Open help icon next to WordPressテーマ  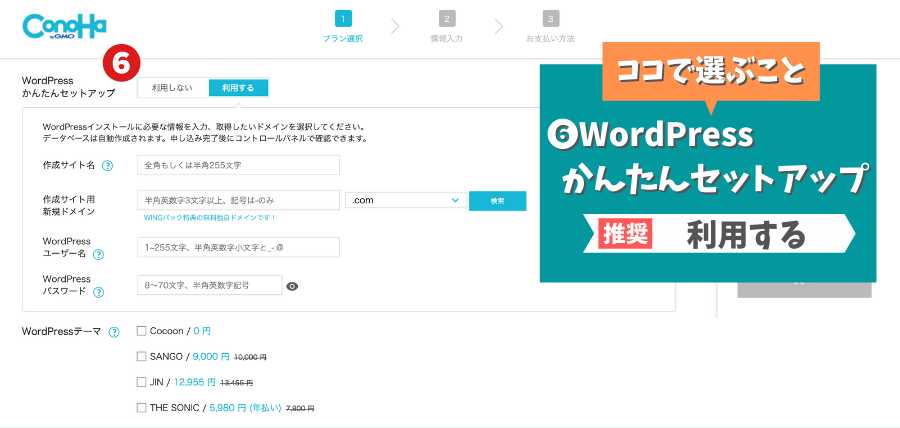114,332
